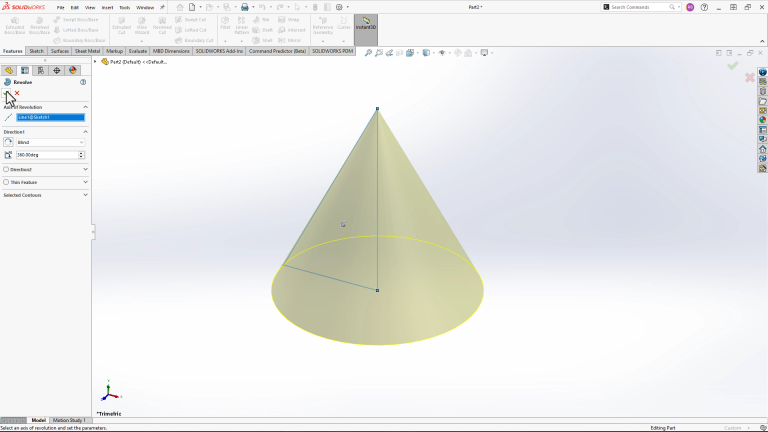The image size is (768, 432).
Task: Switch to the Motion Study 1 tab
Action: click(x=69, y=420)
